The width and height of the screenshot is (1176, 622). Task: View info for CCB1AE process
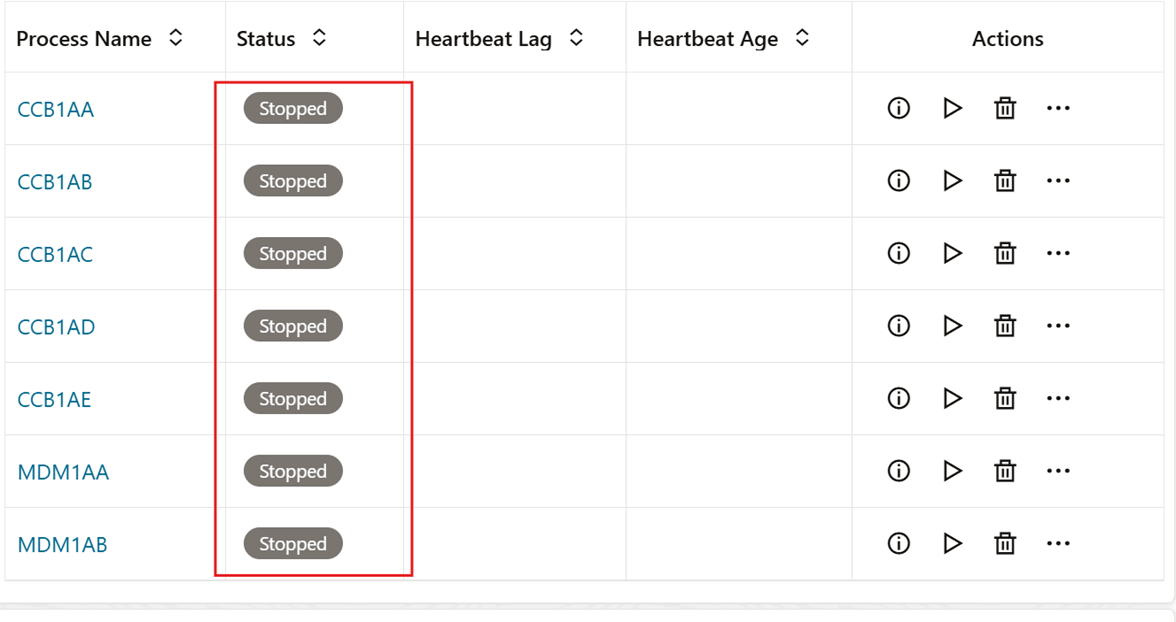pyautogui.click(x=899, y=399)
